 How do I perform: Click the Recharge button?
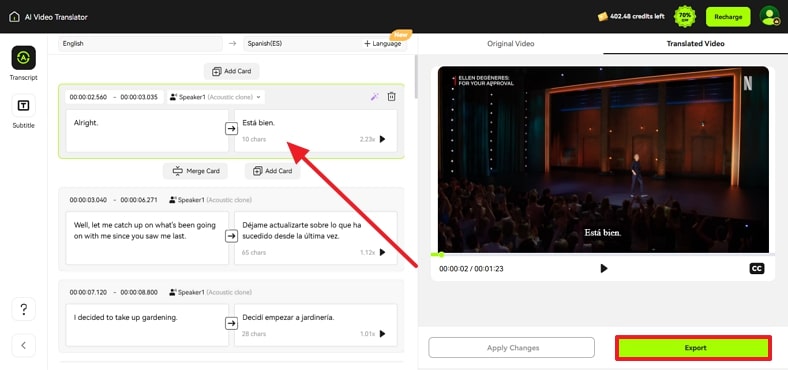pos(728,17)
